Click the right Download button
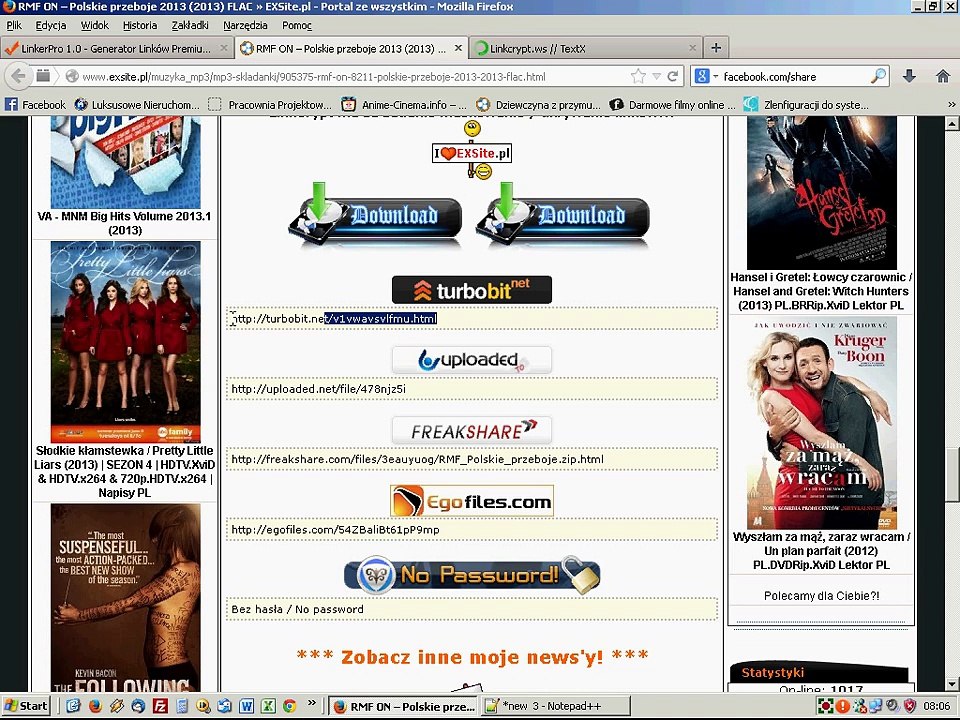This screenshot has height=720, width=960. pos(562,215)
